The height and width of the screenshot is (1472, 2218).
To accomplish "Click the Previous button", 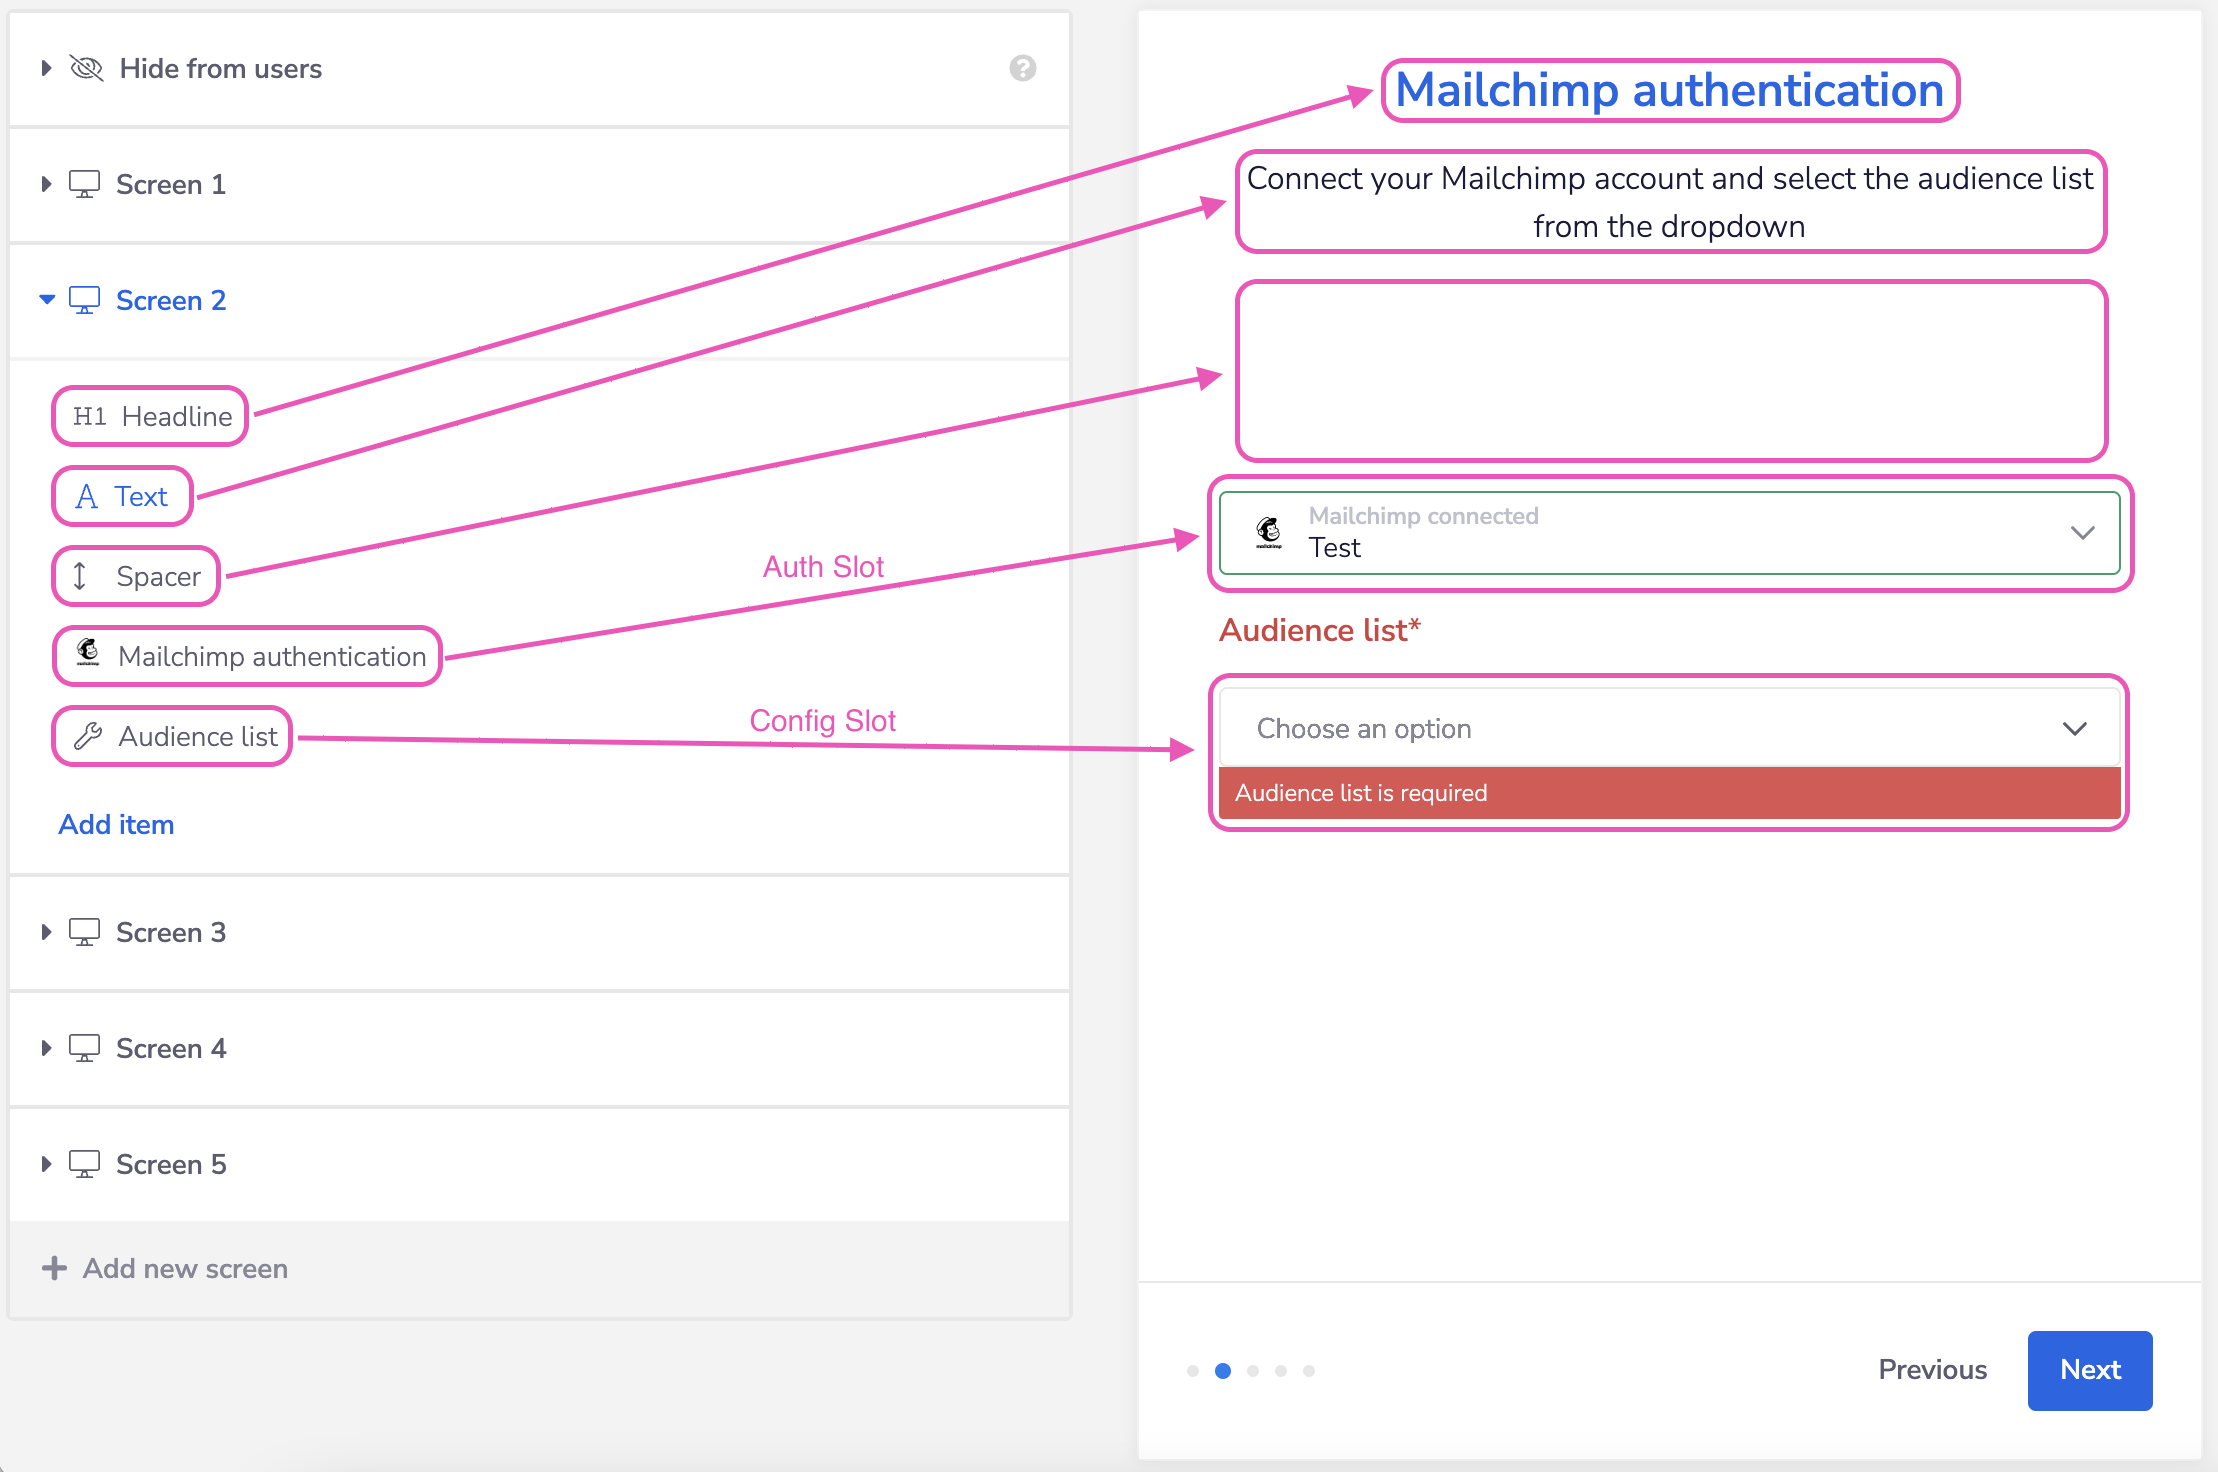I will 1932,1369.
